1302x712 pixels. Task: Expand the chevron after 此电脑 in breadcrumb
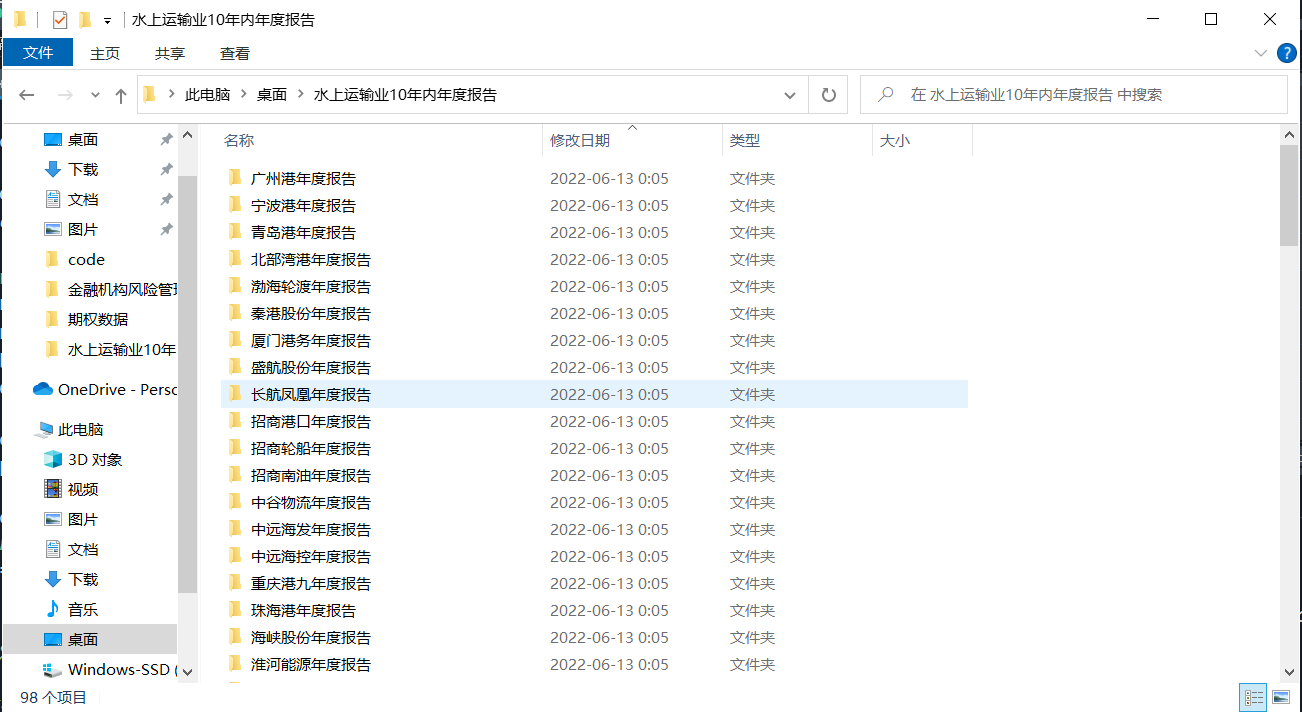click(x=244, y=95)
